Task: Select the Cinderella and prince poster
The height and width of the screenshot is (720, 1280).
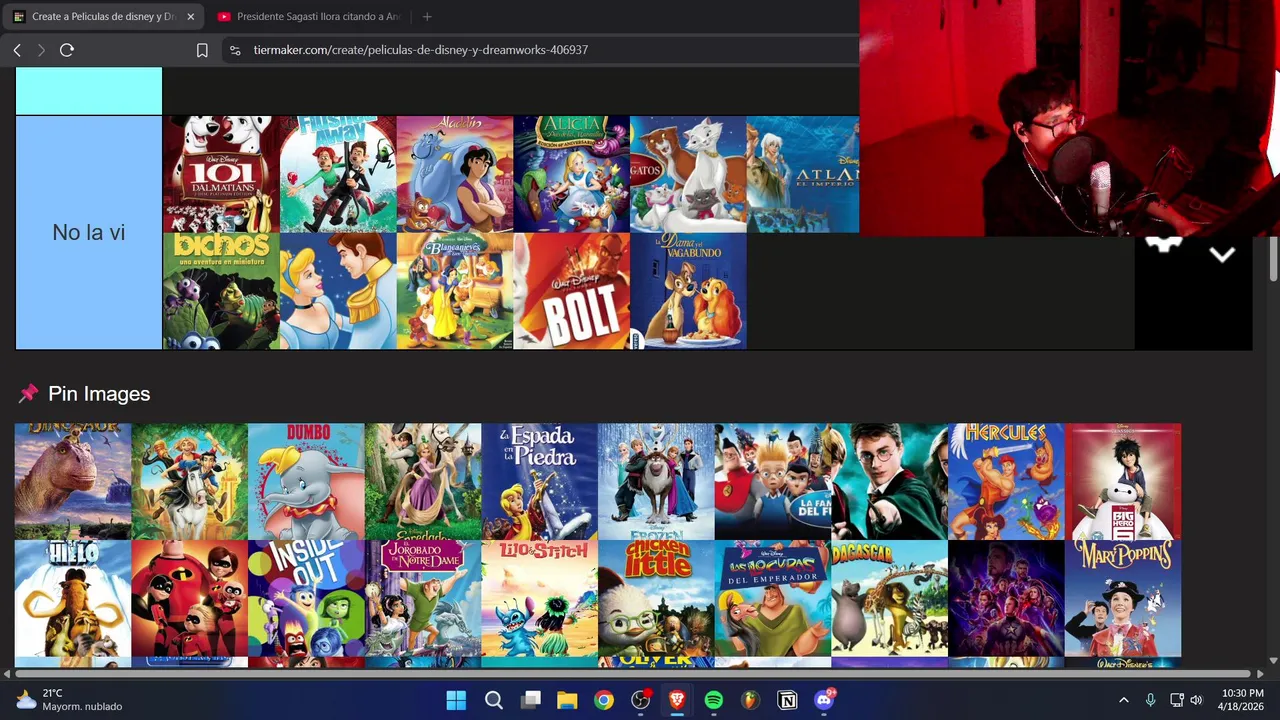Action: (x=338, y=291)
